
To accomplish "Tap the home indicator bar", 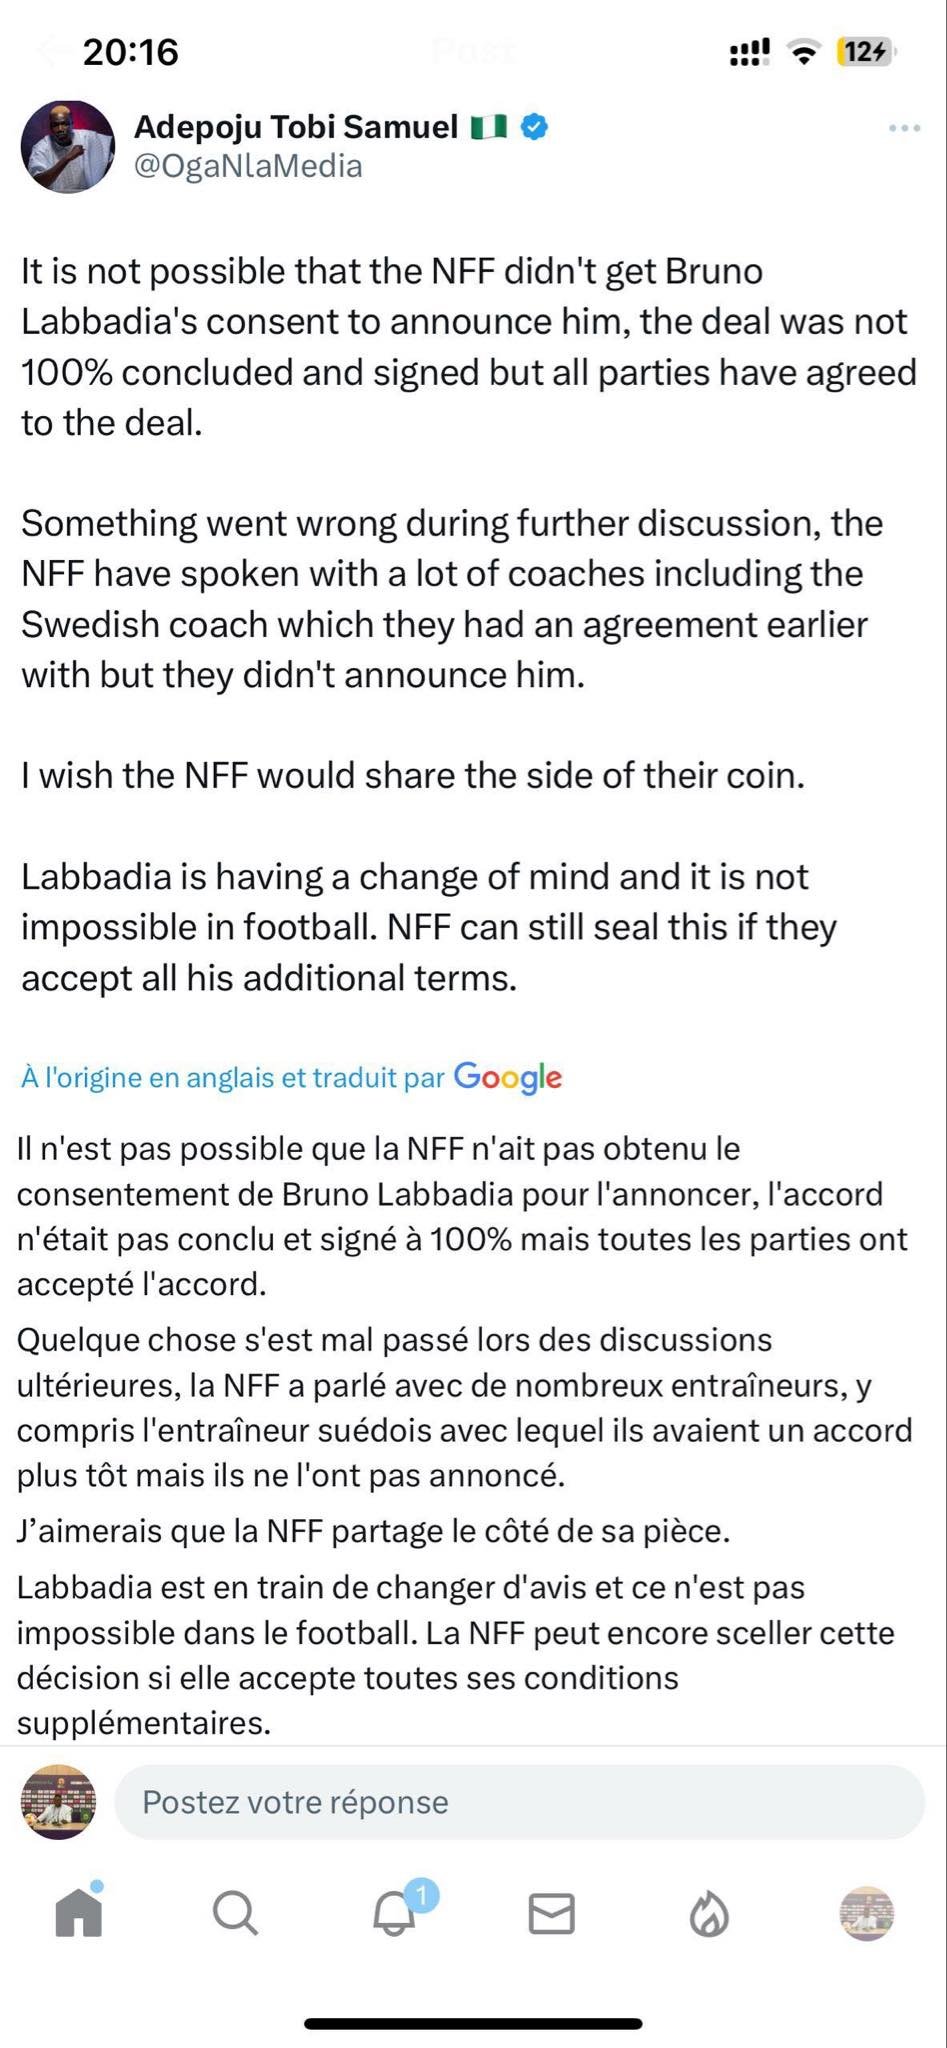I will pyautogui.click(x=473, y=2023).
